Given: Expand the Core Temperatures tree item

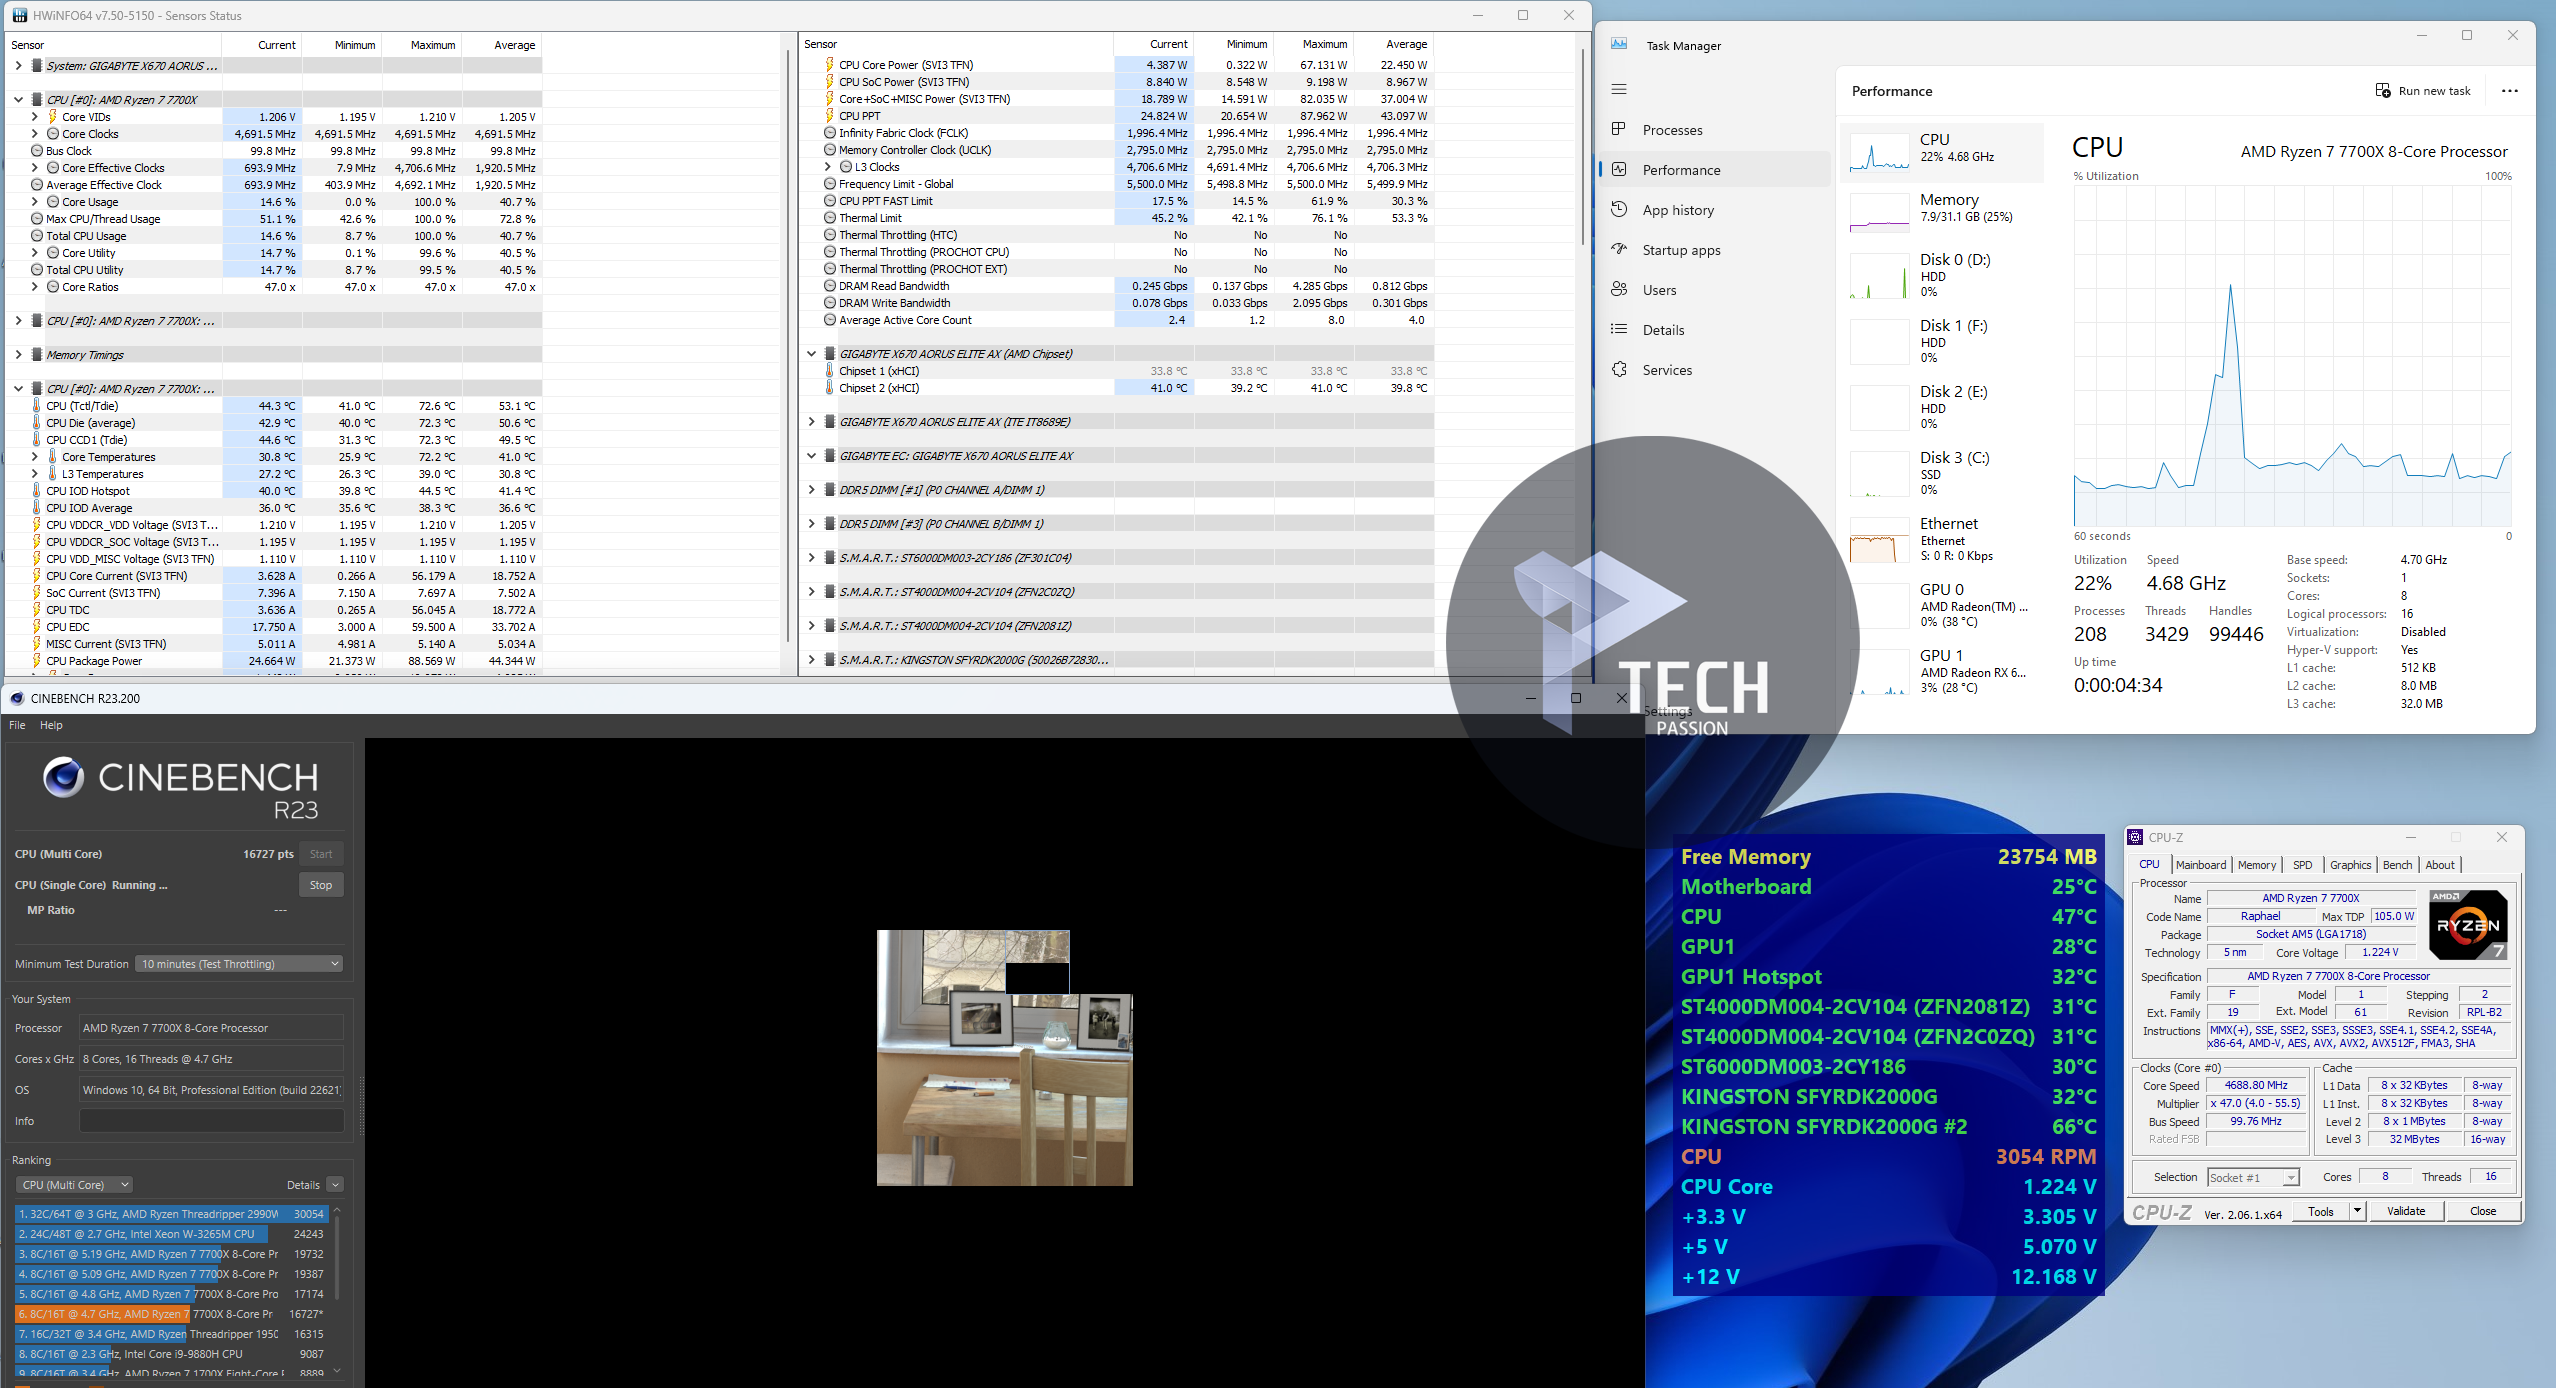Looking at the screenshot, I should pos(35,457).
